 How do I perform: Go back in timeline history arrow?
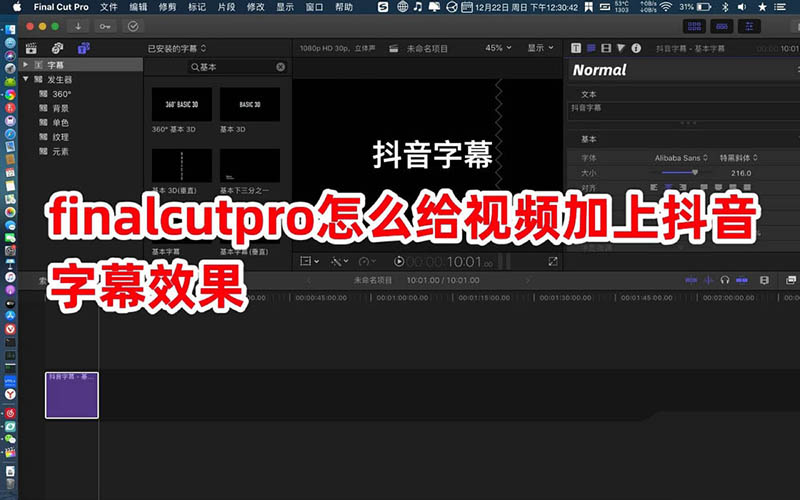coord(308,280)
